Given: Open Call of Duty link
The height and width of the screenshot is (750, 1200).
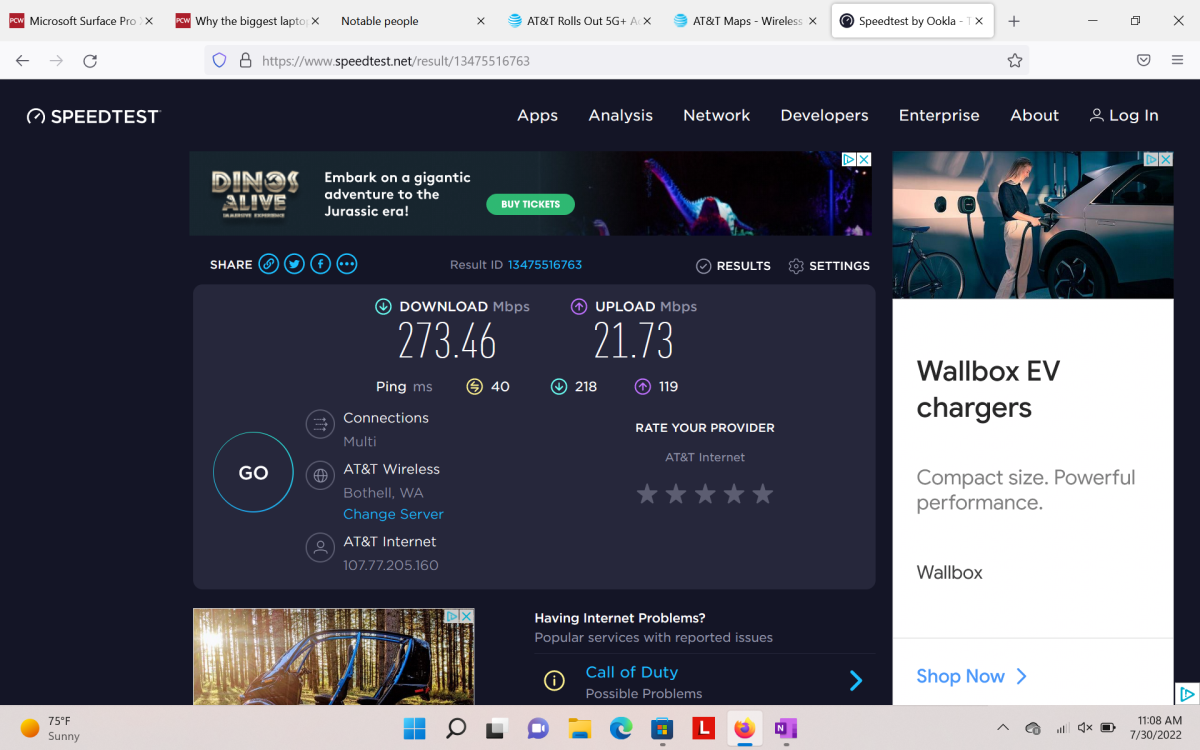Looking at the screenshot, I should [x=632, y=672].
